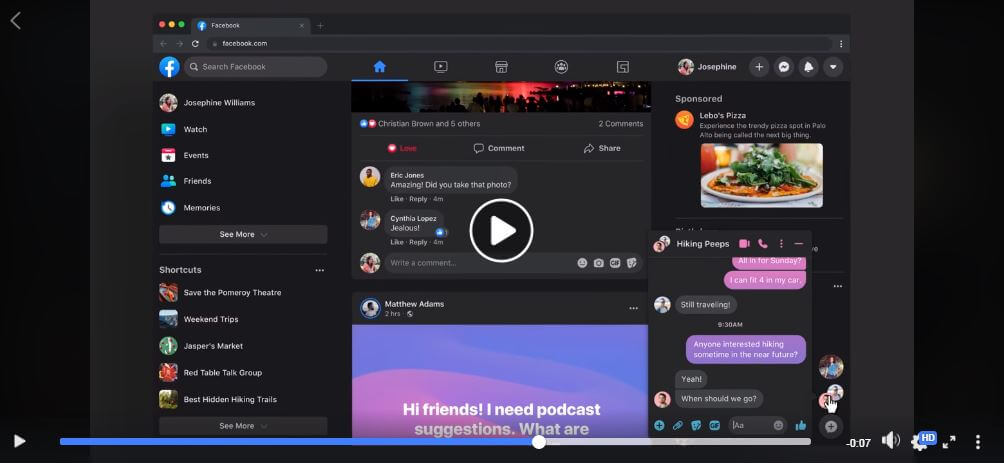Open the account dropdown arrow

pyautogui.click(x=833, y=67)
